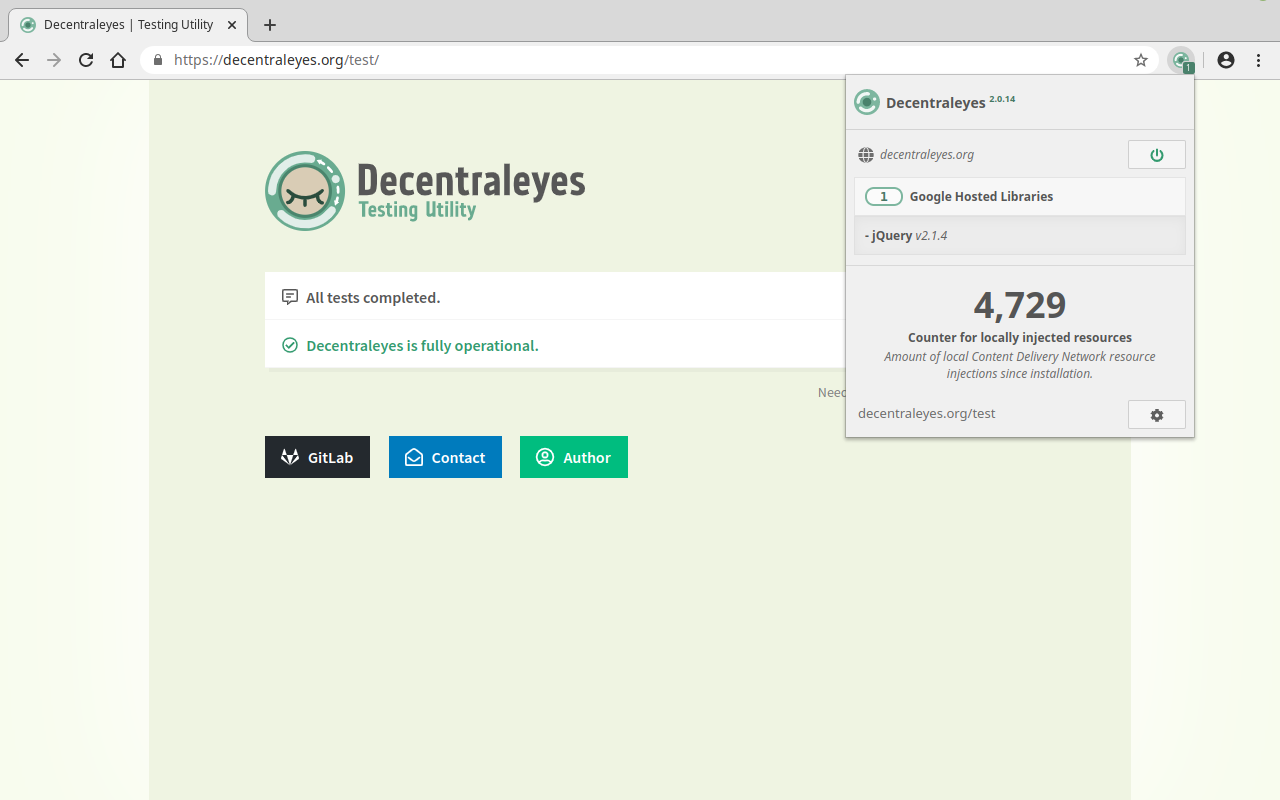1280x800 pixels.
Task: Click the globe icon beside decentraleyes.org
Action: [x=866, y=154]
